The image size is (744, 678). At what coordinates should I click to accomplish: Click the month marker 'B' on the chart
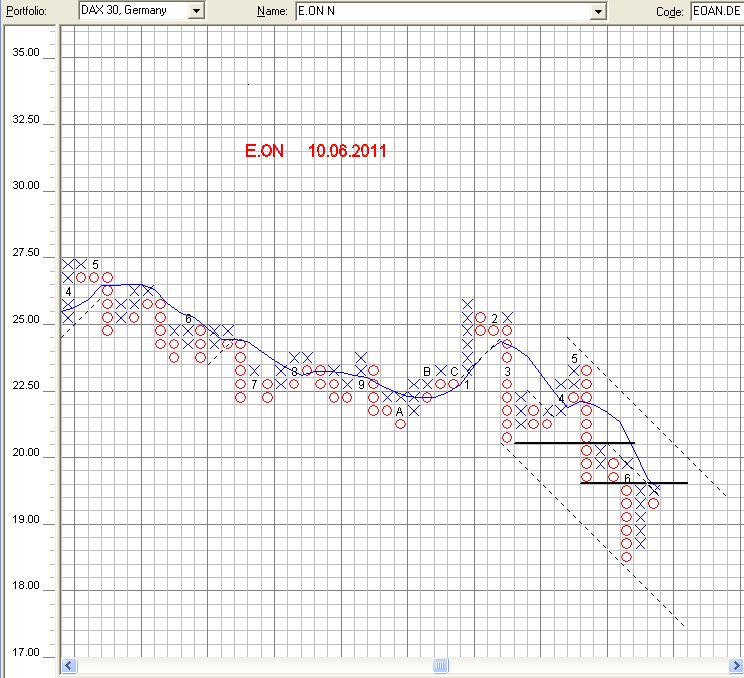point(427,372)
